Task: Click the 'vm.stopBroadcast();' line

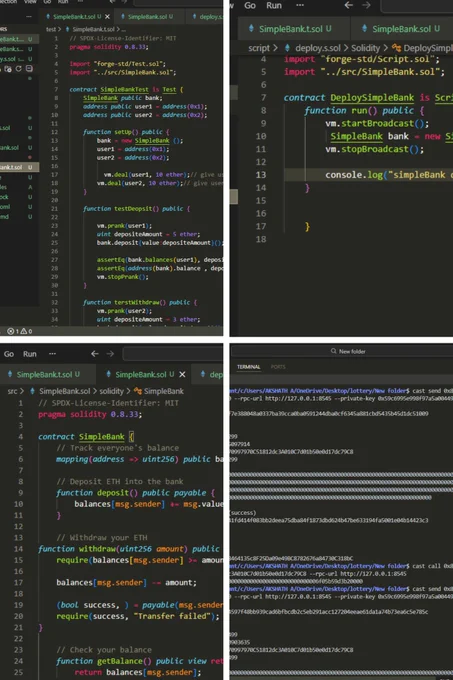Action: tap(374, 149)
